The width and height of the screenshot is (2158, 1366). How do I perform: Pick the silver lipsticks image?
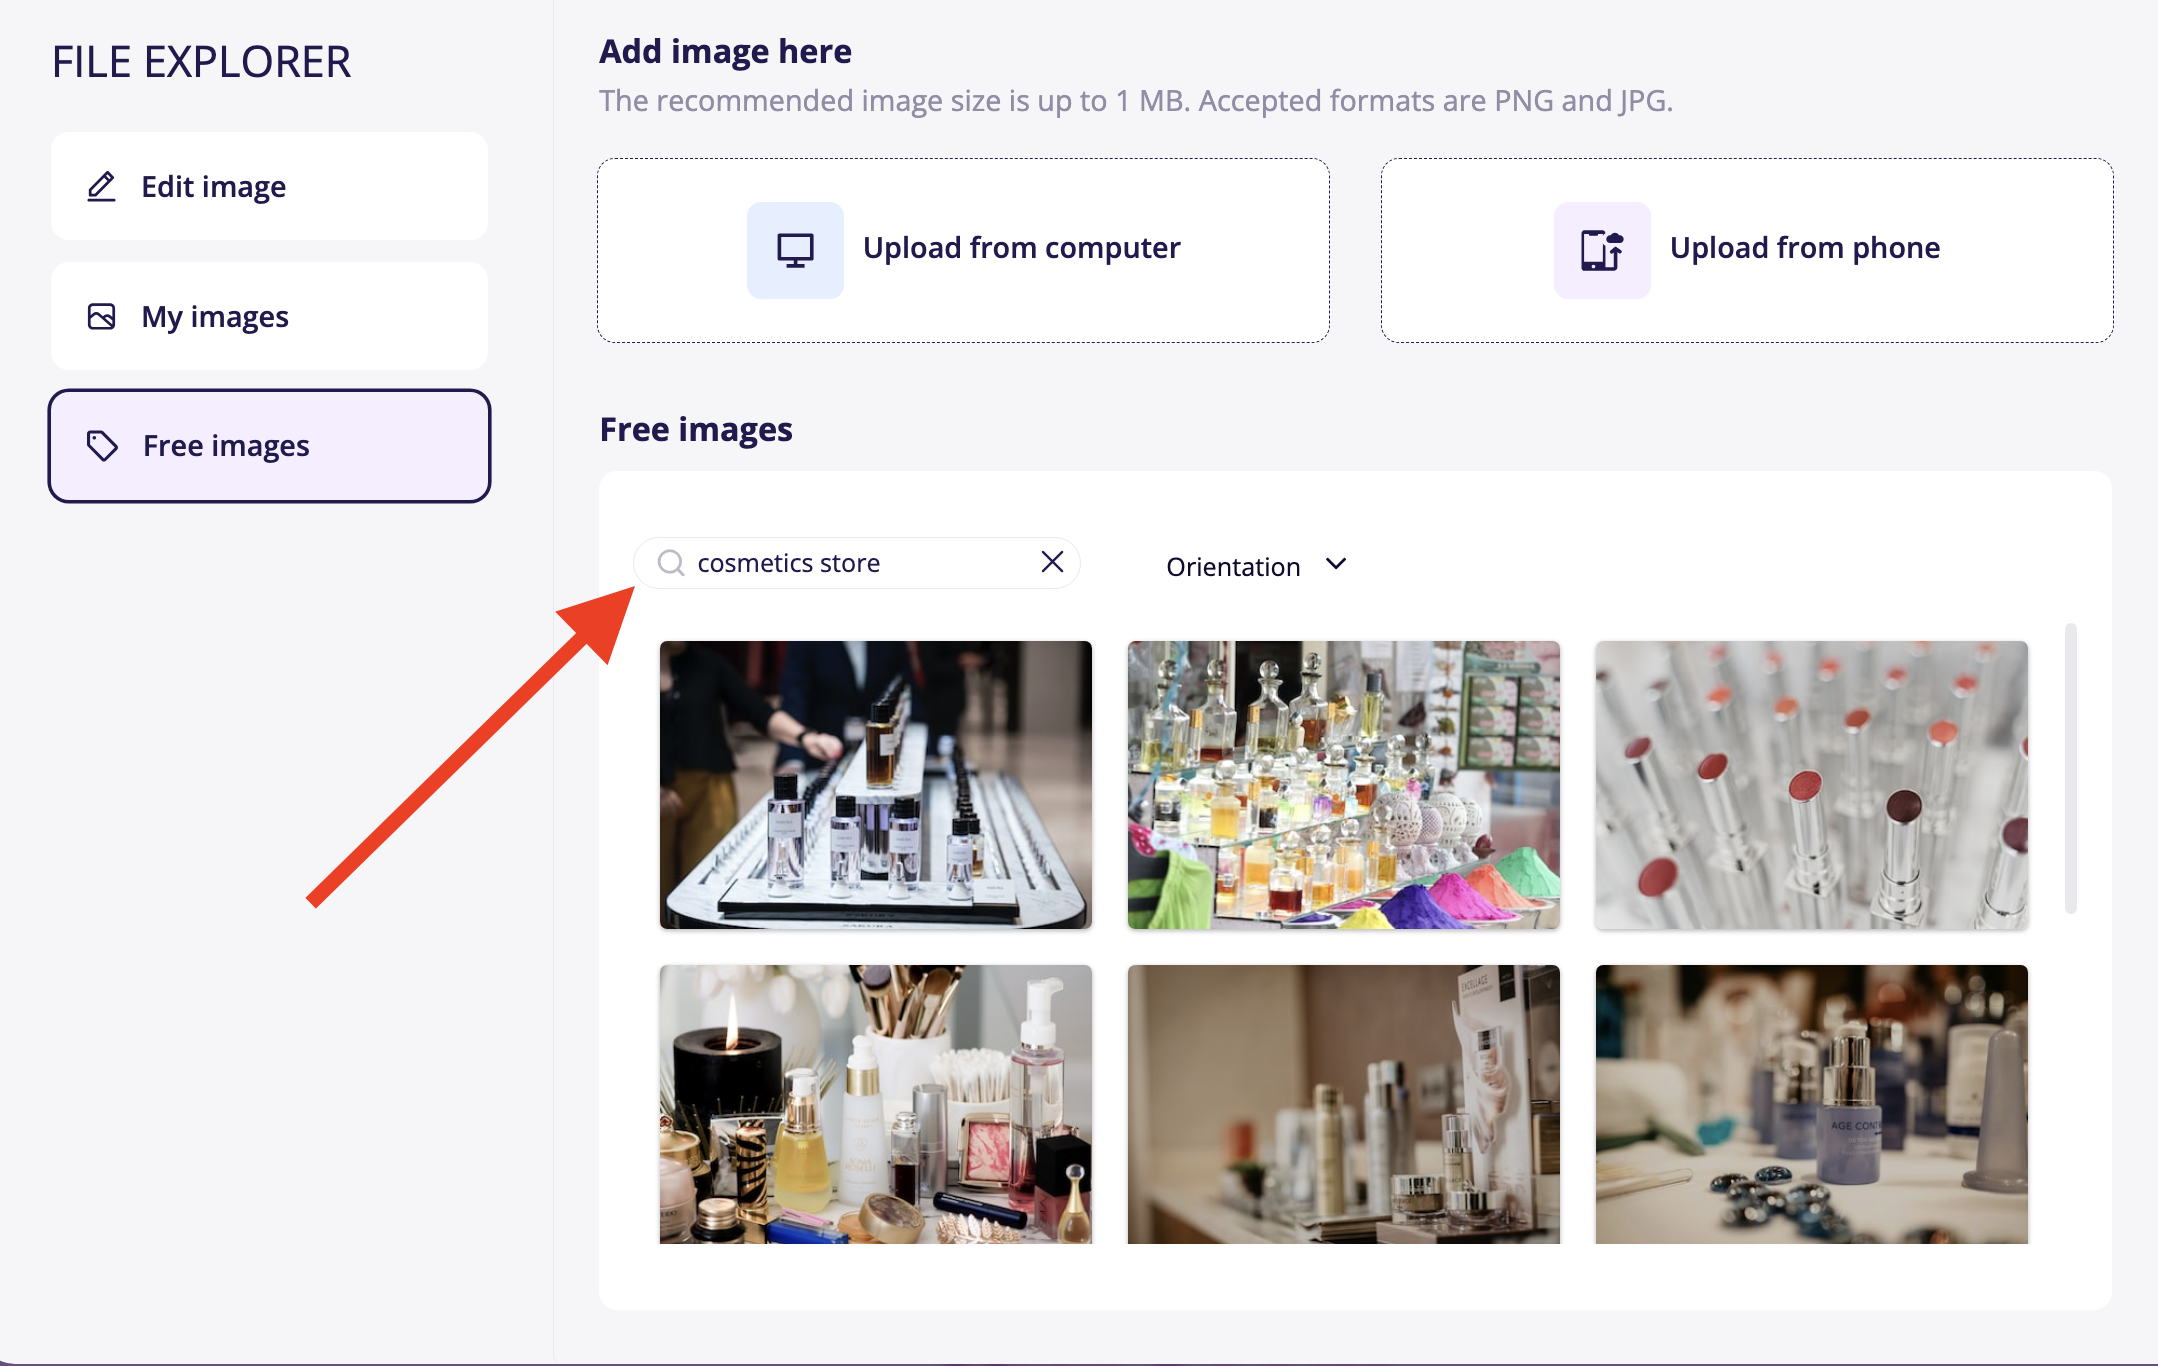coord(1811,785)
